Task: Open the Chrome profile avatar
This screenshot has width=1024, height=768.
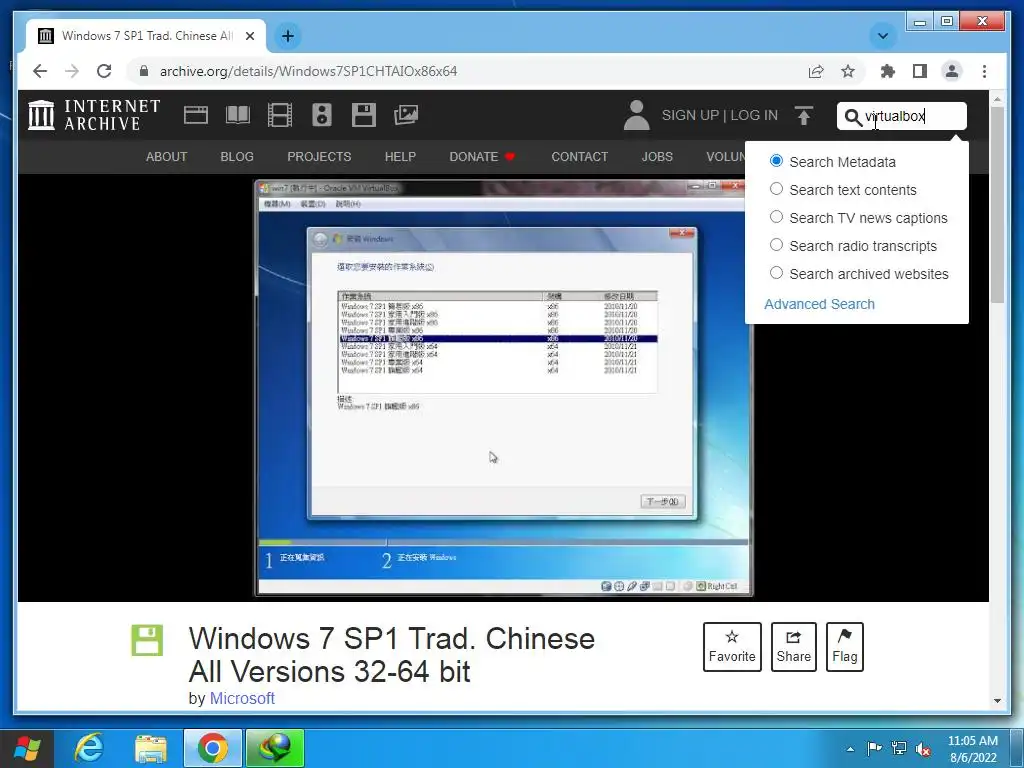Action: [952, 71]
